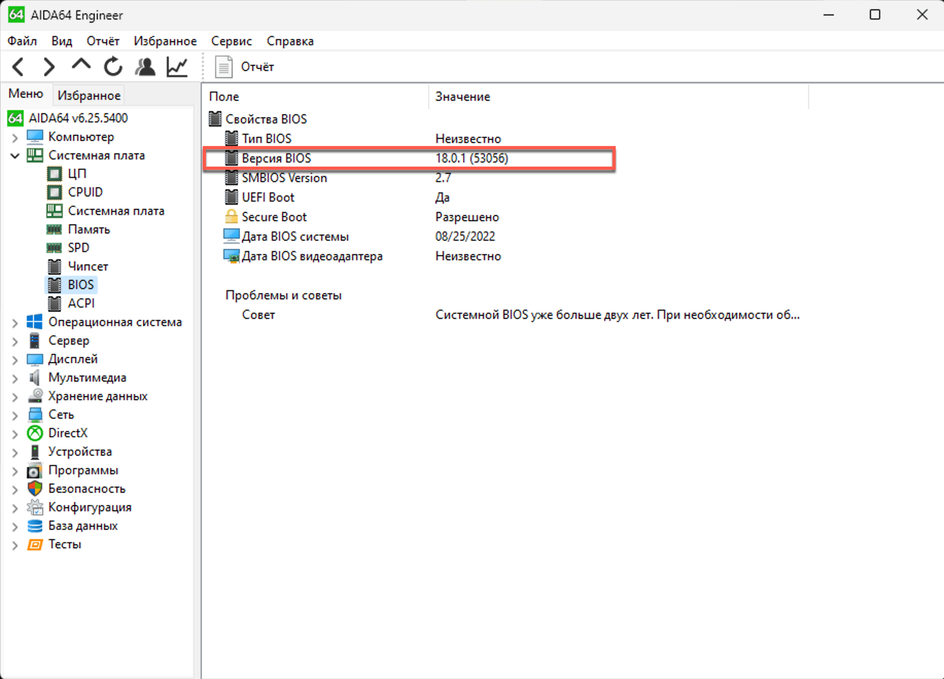This screenshot has width=944, height=679.
Task: Select the BIOS tree item
Action: coord(81,285)
